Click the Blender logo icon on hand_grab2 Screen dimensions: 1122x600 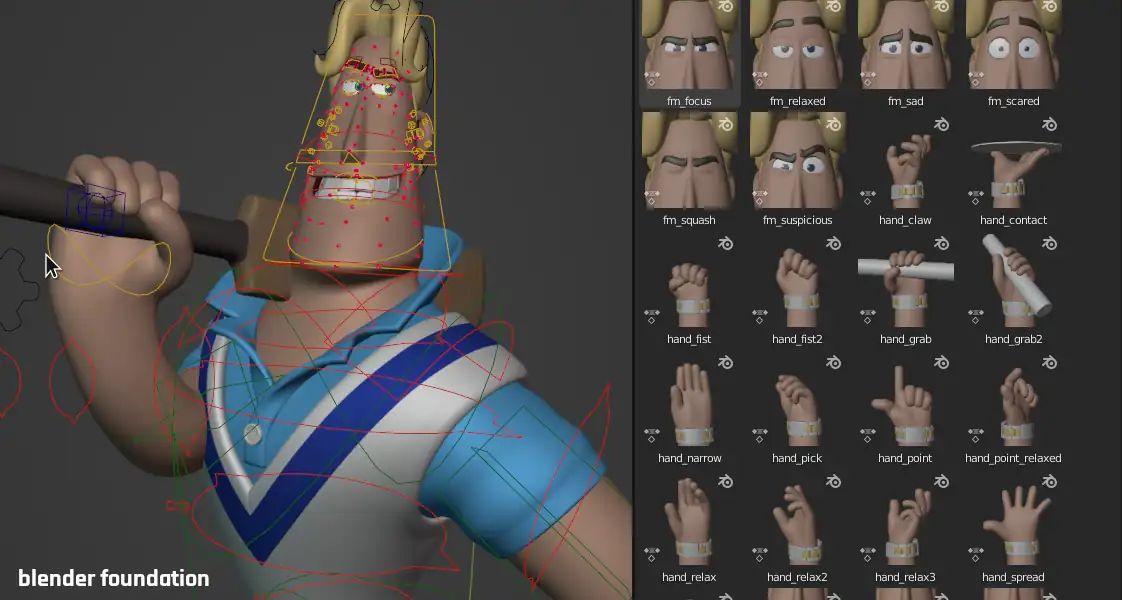[1050, 244]
